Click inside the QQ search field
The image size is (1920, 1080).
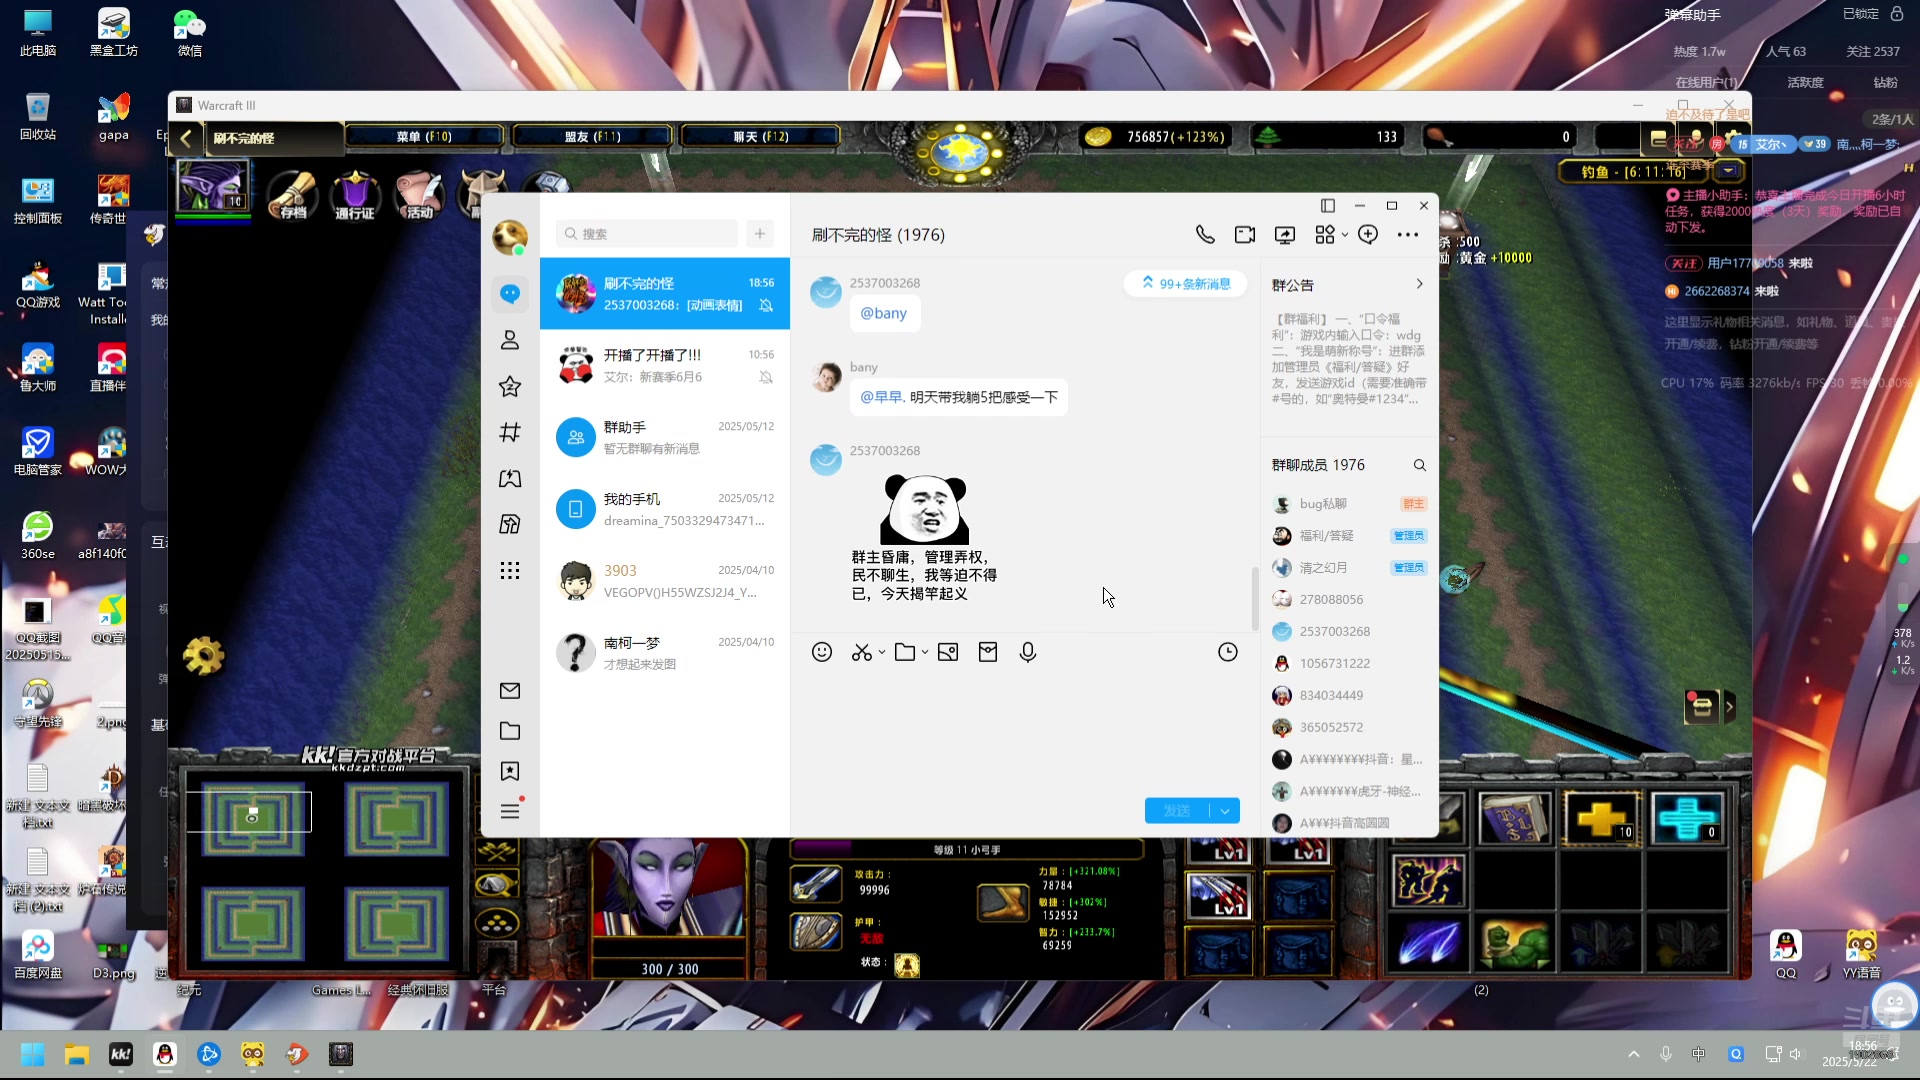coord(647,233)
